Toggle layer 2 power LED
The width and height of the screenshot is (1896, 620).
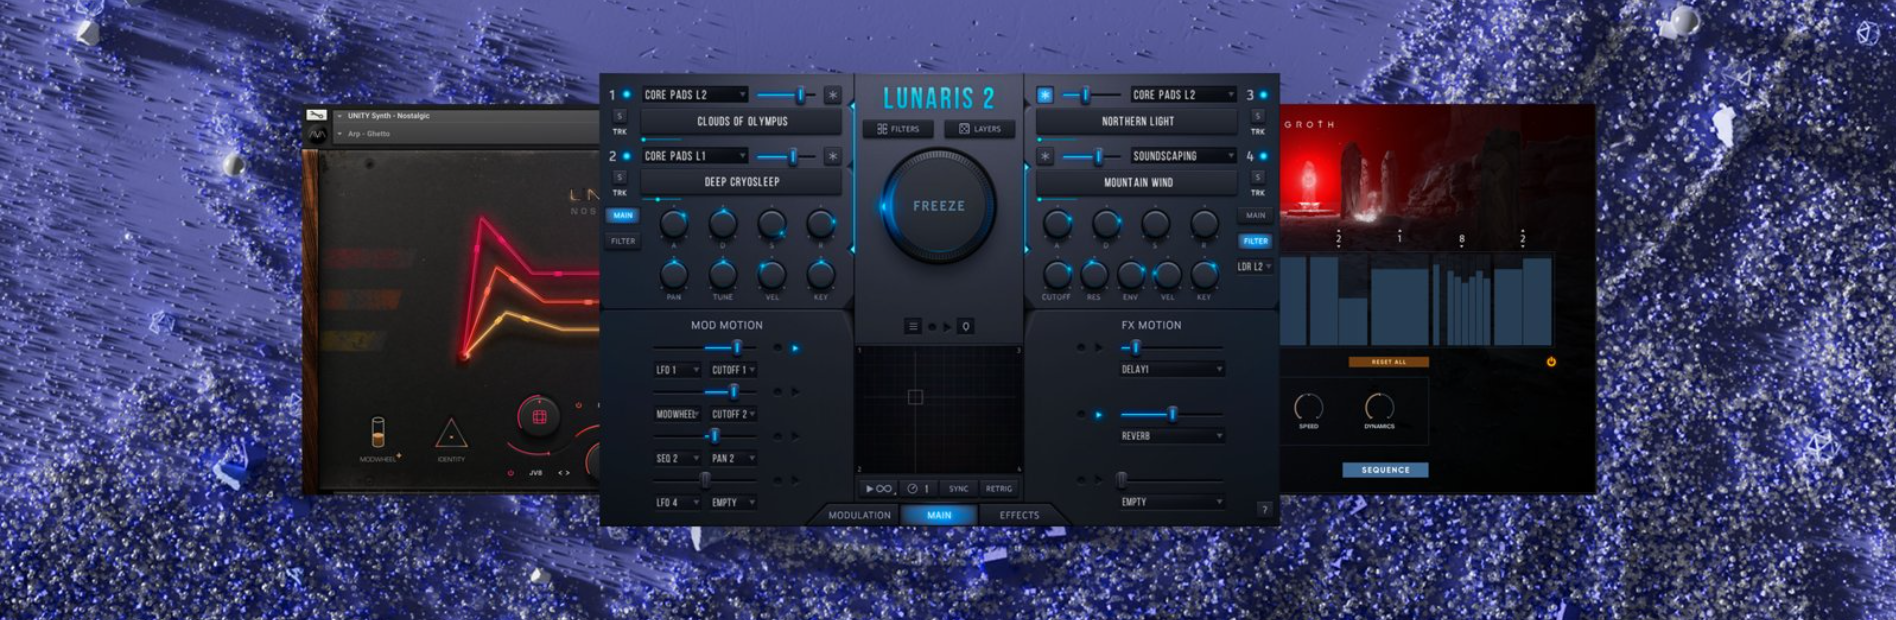pyautogui.click(x=627, y=156)
